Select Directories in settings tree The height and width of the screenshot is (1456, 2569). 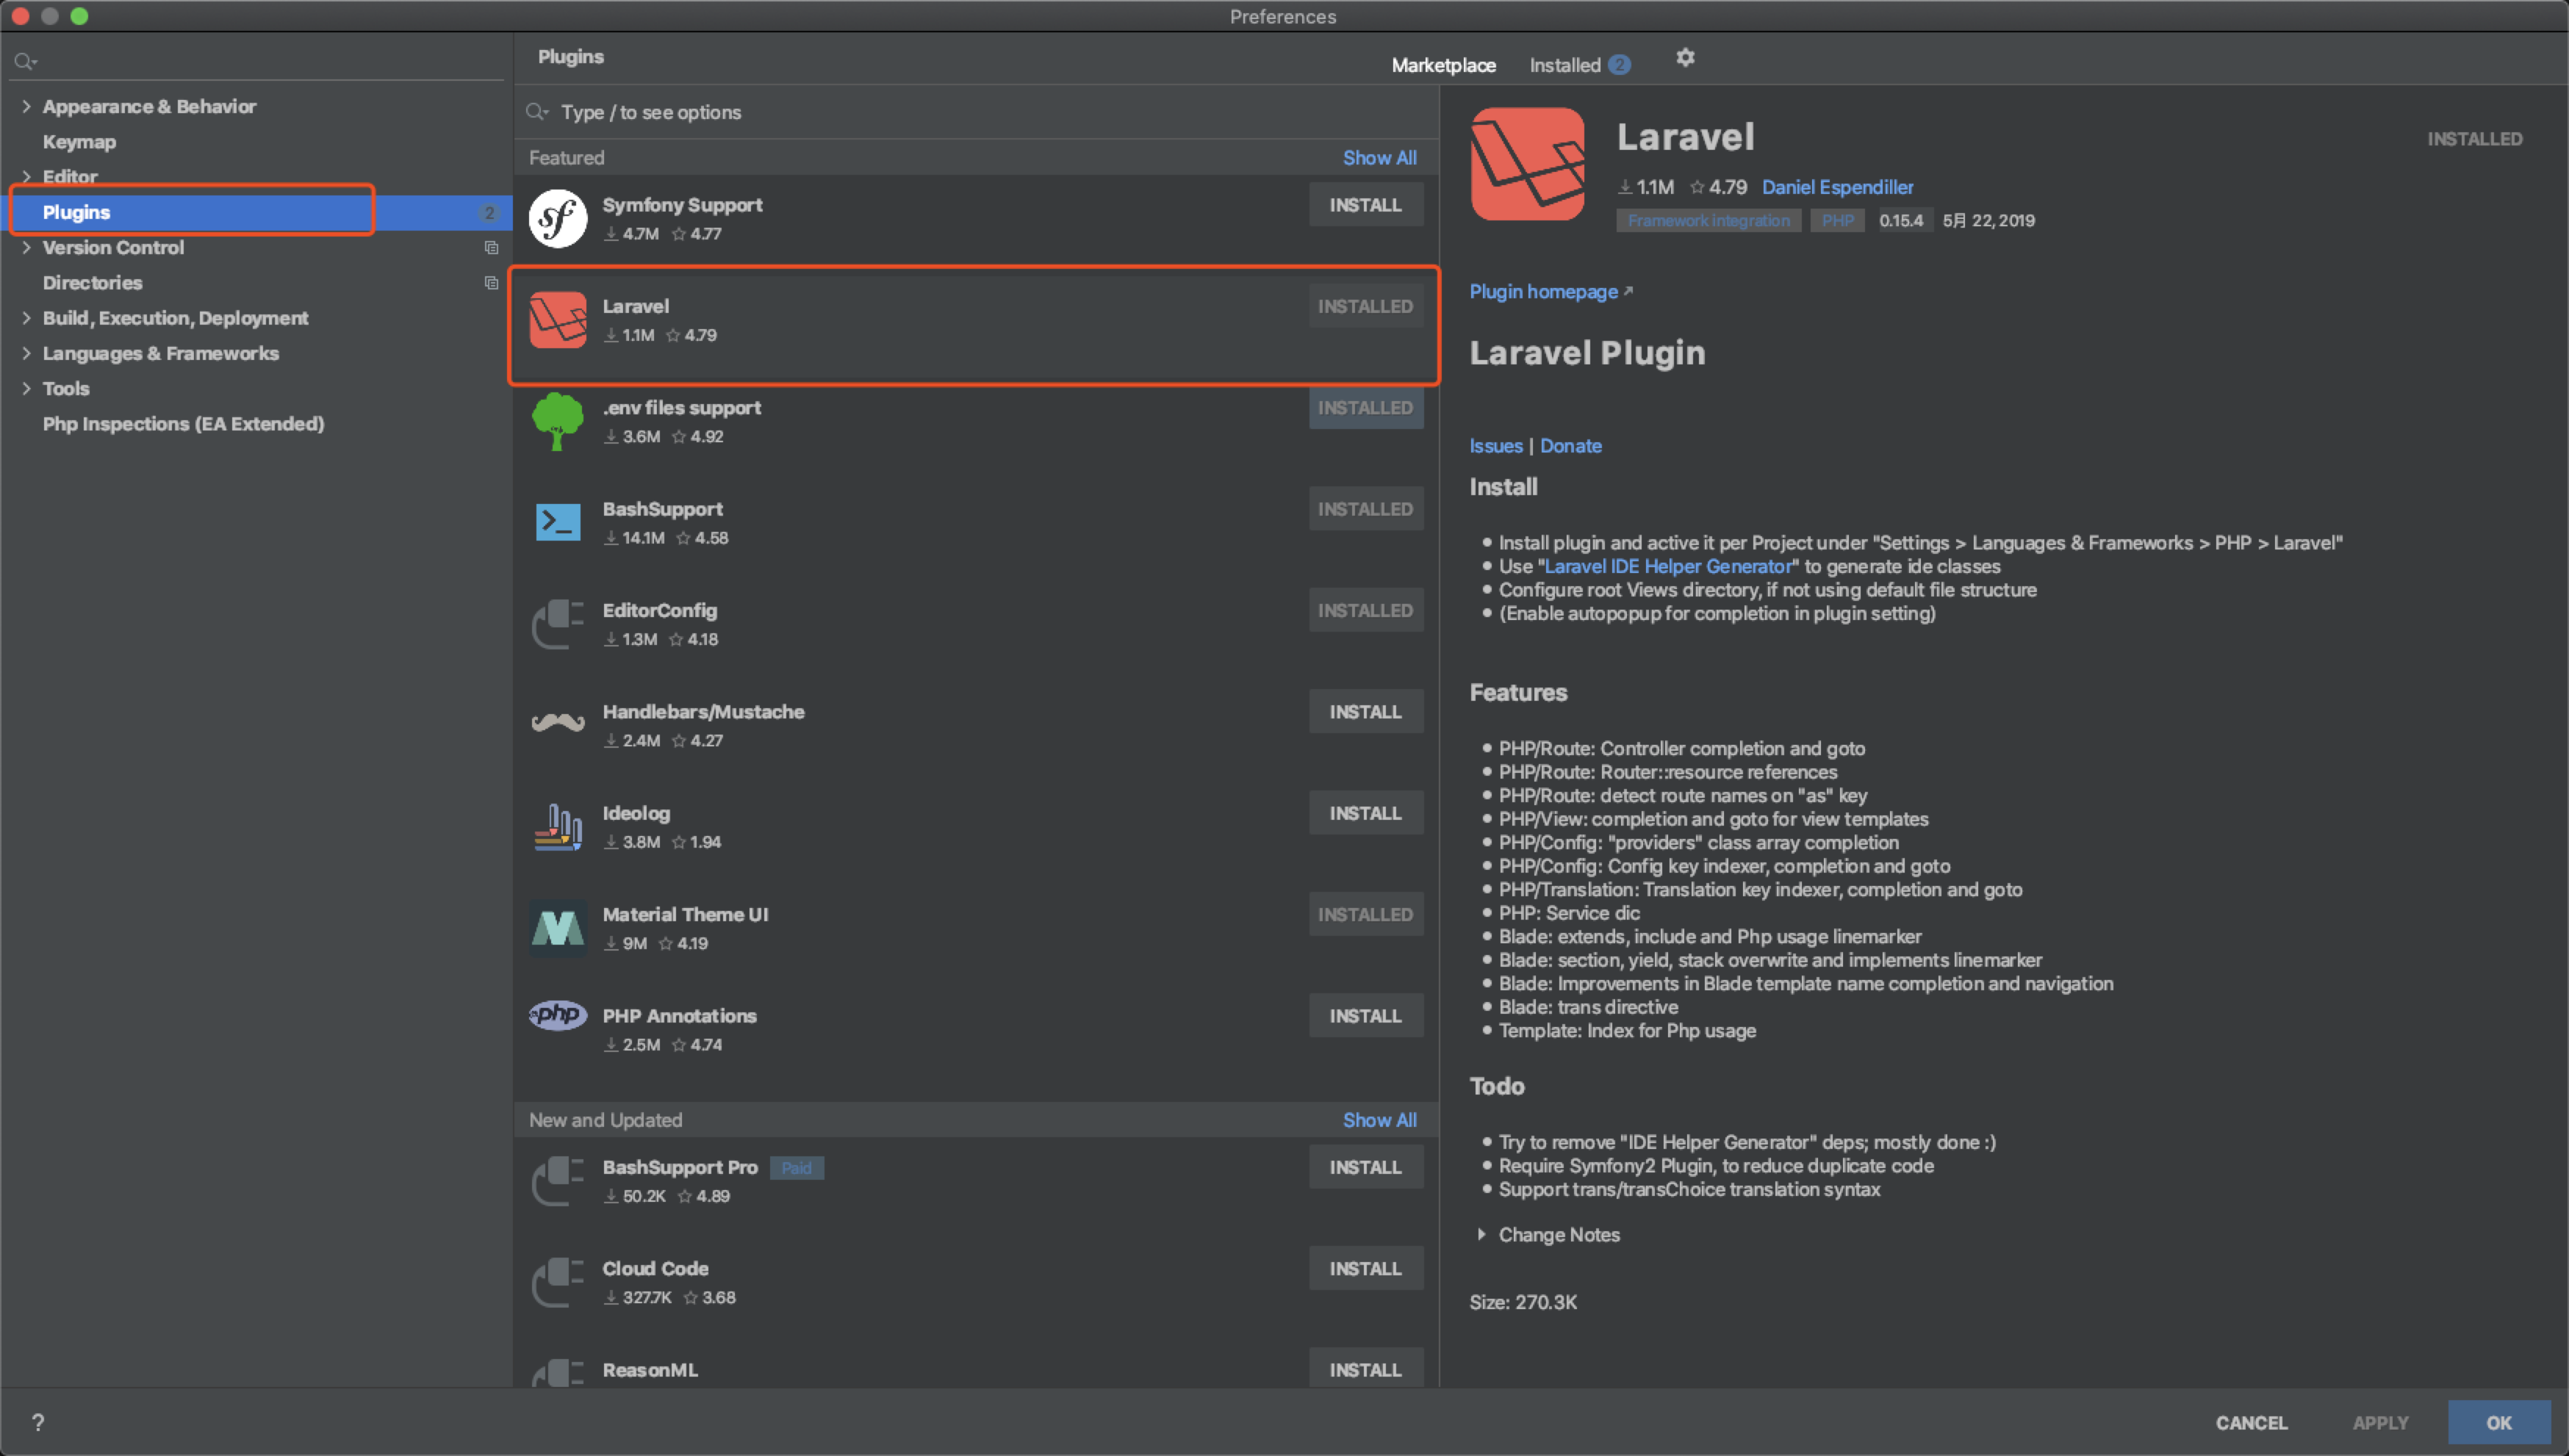92,283
